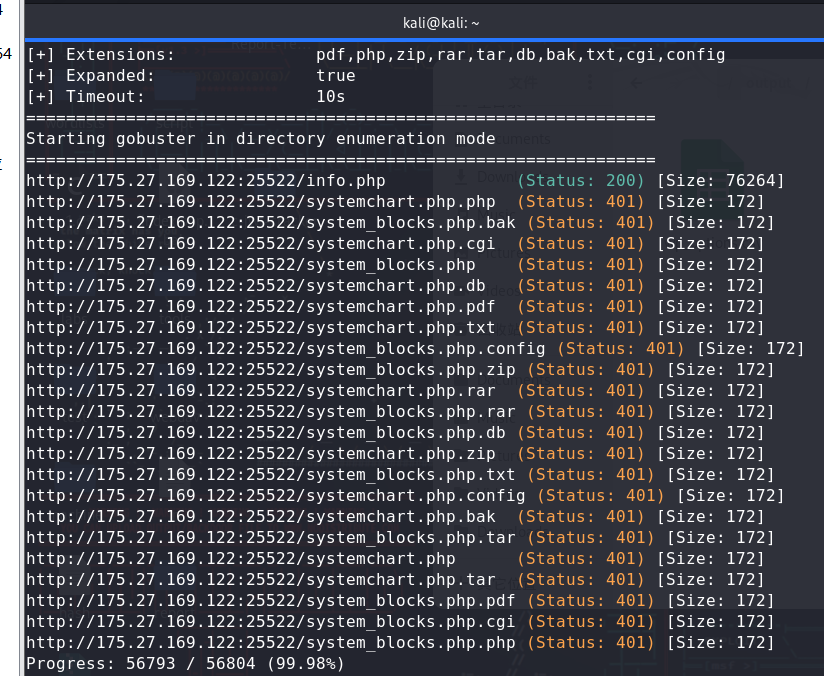Click the system_blocks.php.config URL
The image size is (824, 676).
tap(285, 348)
